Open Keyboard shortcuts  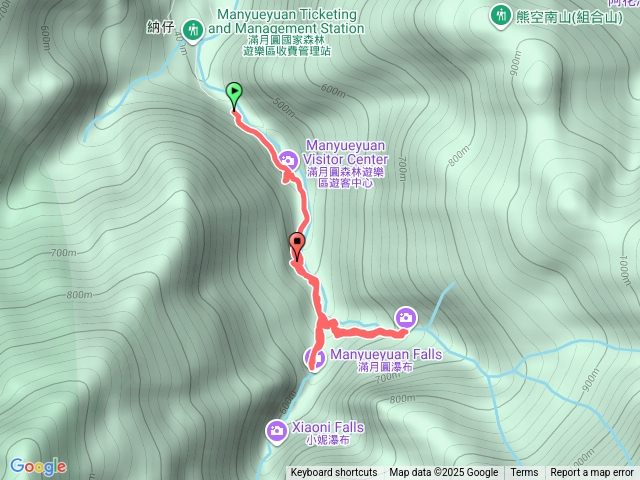(x=334, y=473)
